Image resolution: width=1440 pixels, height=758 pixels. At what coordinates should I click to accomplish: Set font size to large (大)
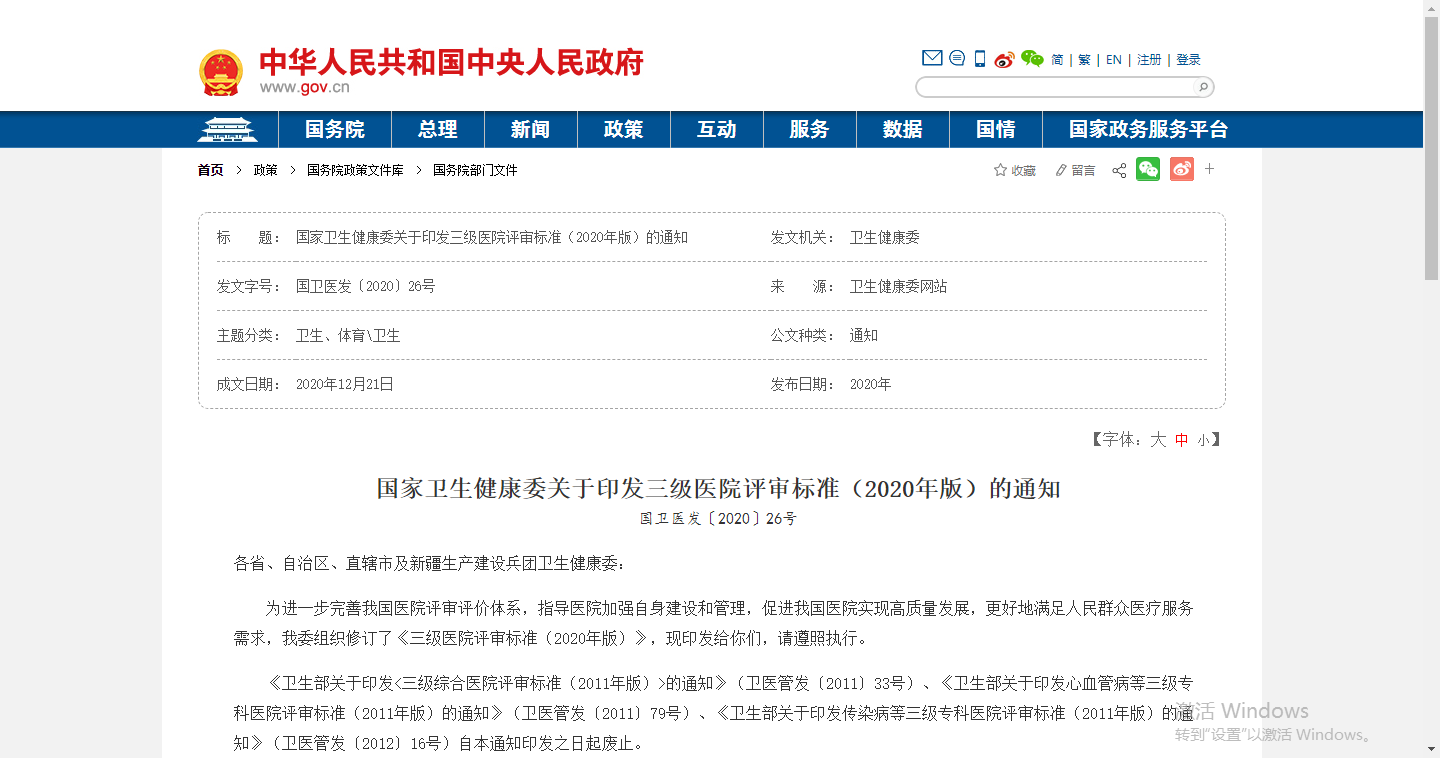(1158, 440)
